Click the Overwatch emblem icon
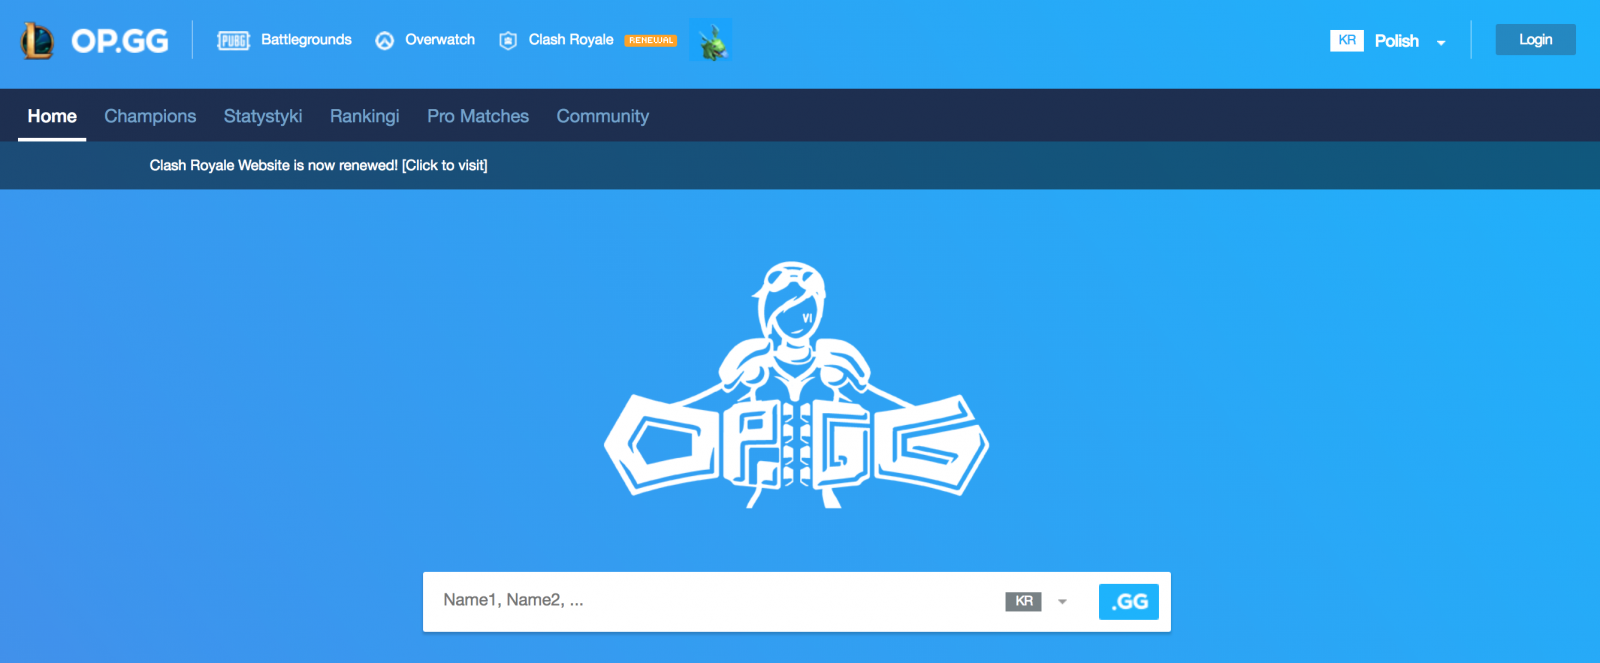Screen dimensions: 1600x663 pyautogui.click(x=385, y=40)
